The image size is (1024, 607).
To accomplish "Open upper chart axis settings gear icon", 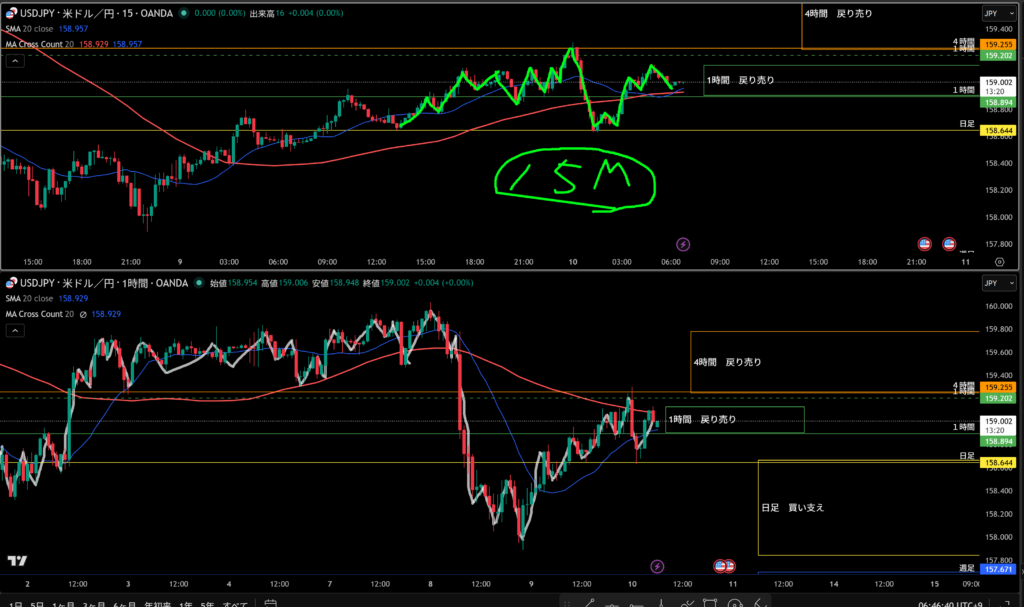I will (x=999, y=261).
